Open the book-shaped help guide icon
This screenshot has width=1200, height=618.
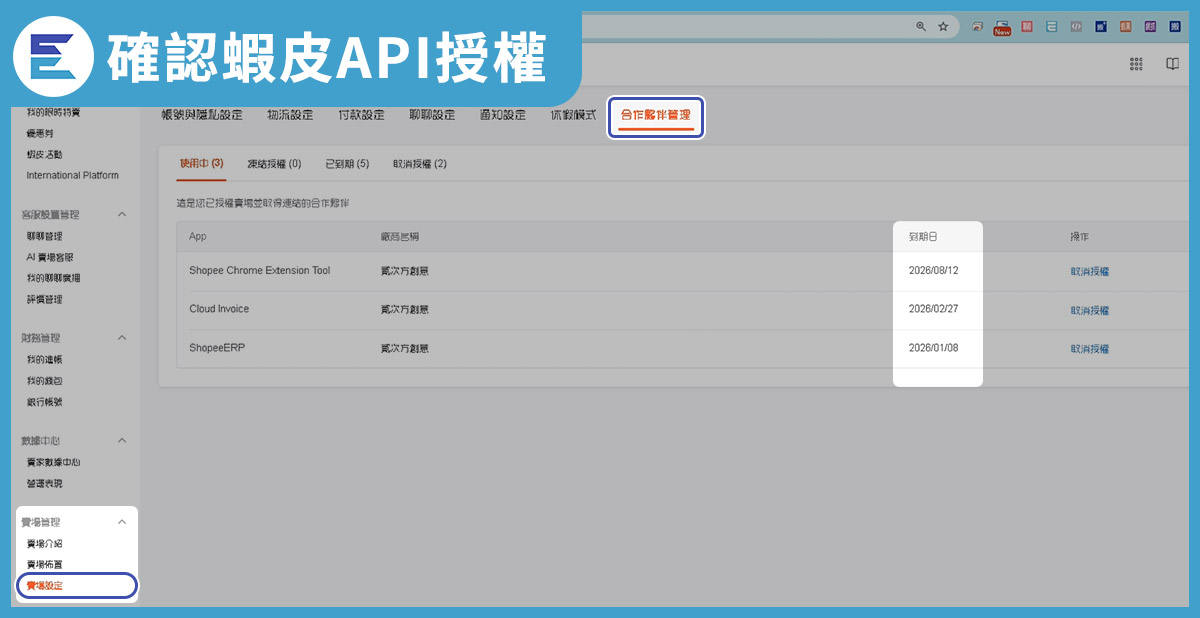point(1173,64)
